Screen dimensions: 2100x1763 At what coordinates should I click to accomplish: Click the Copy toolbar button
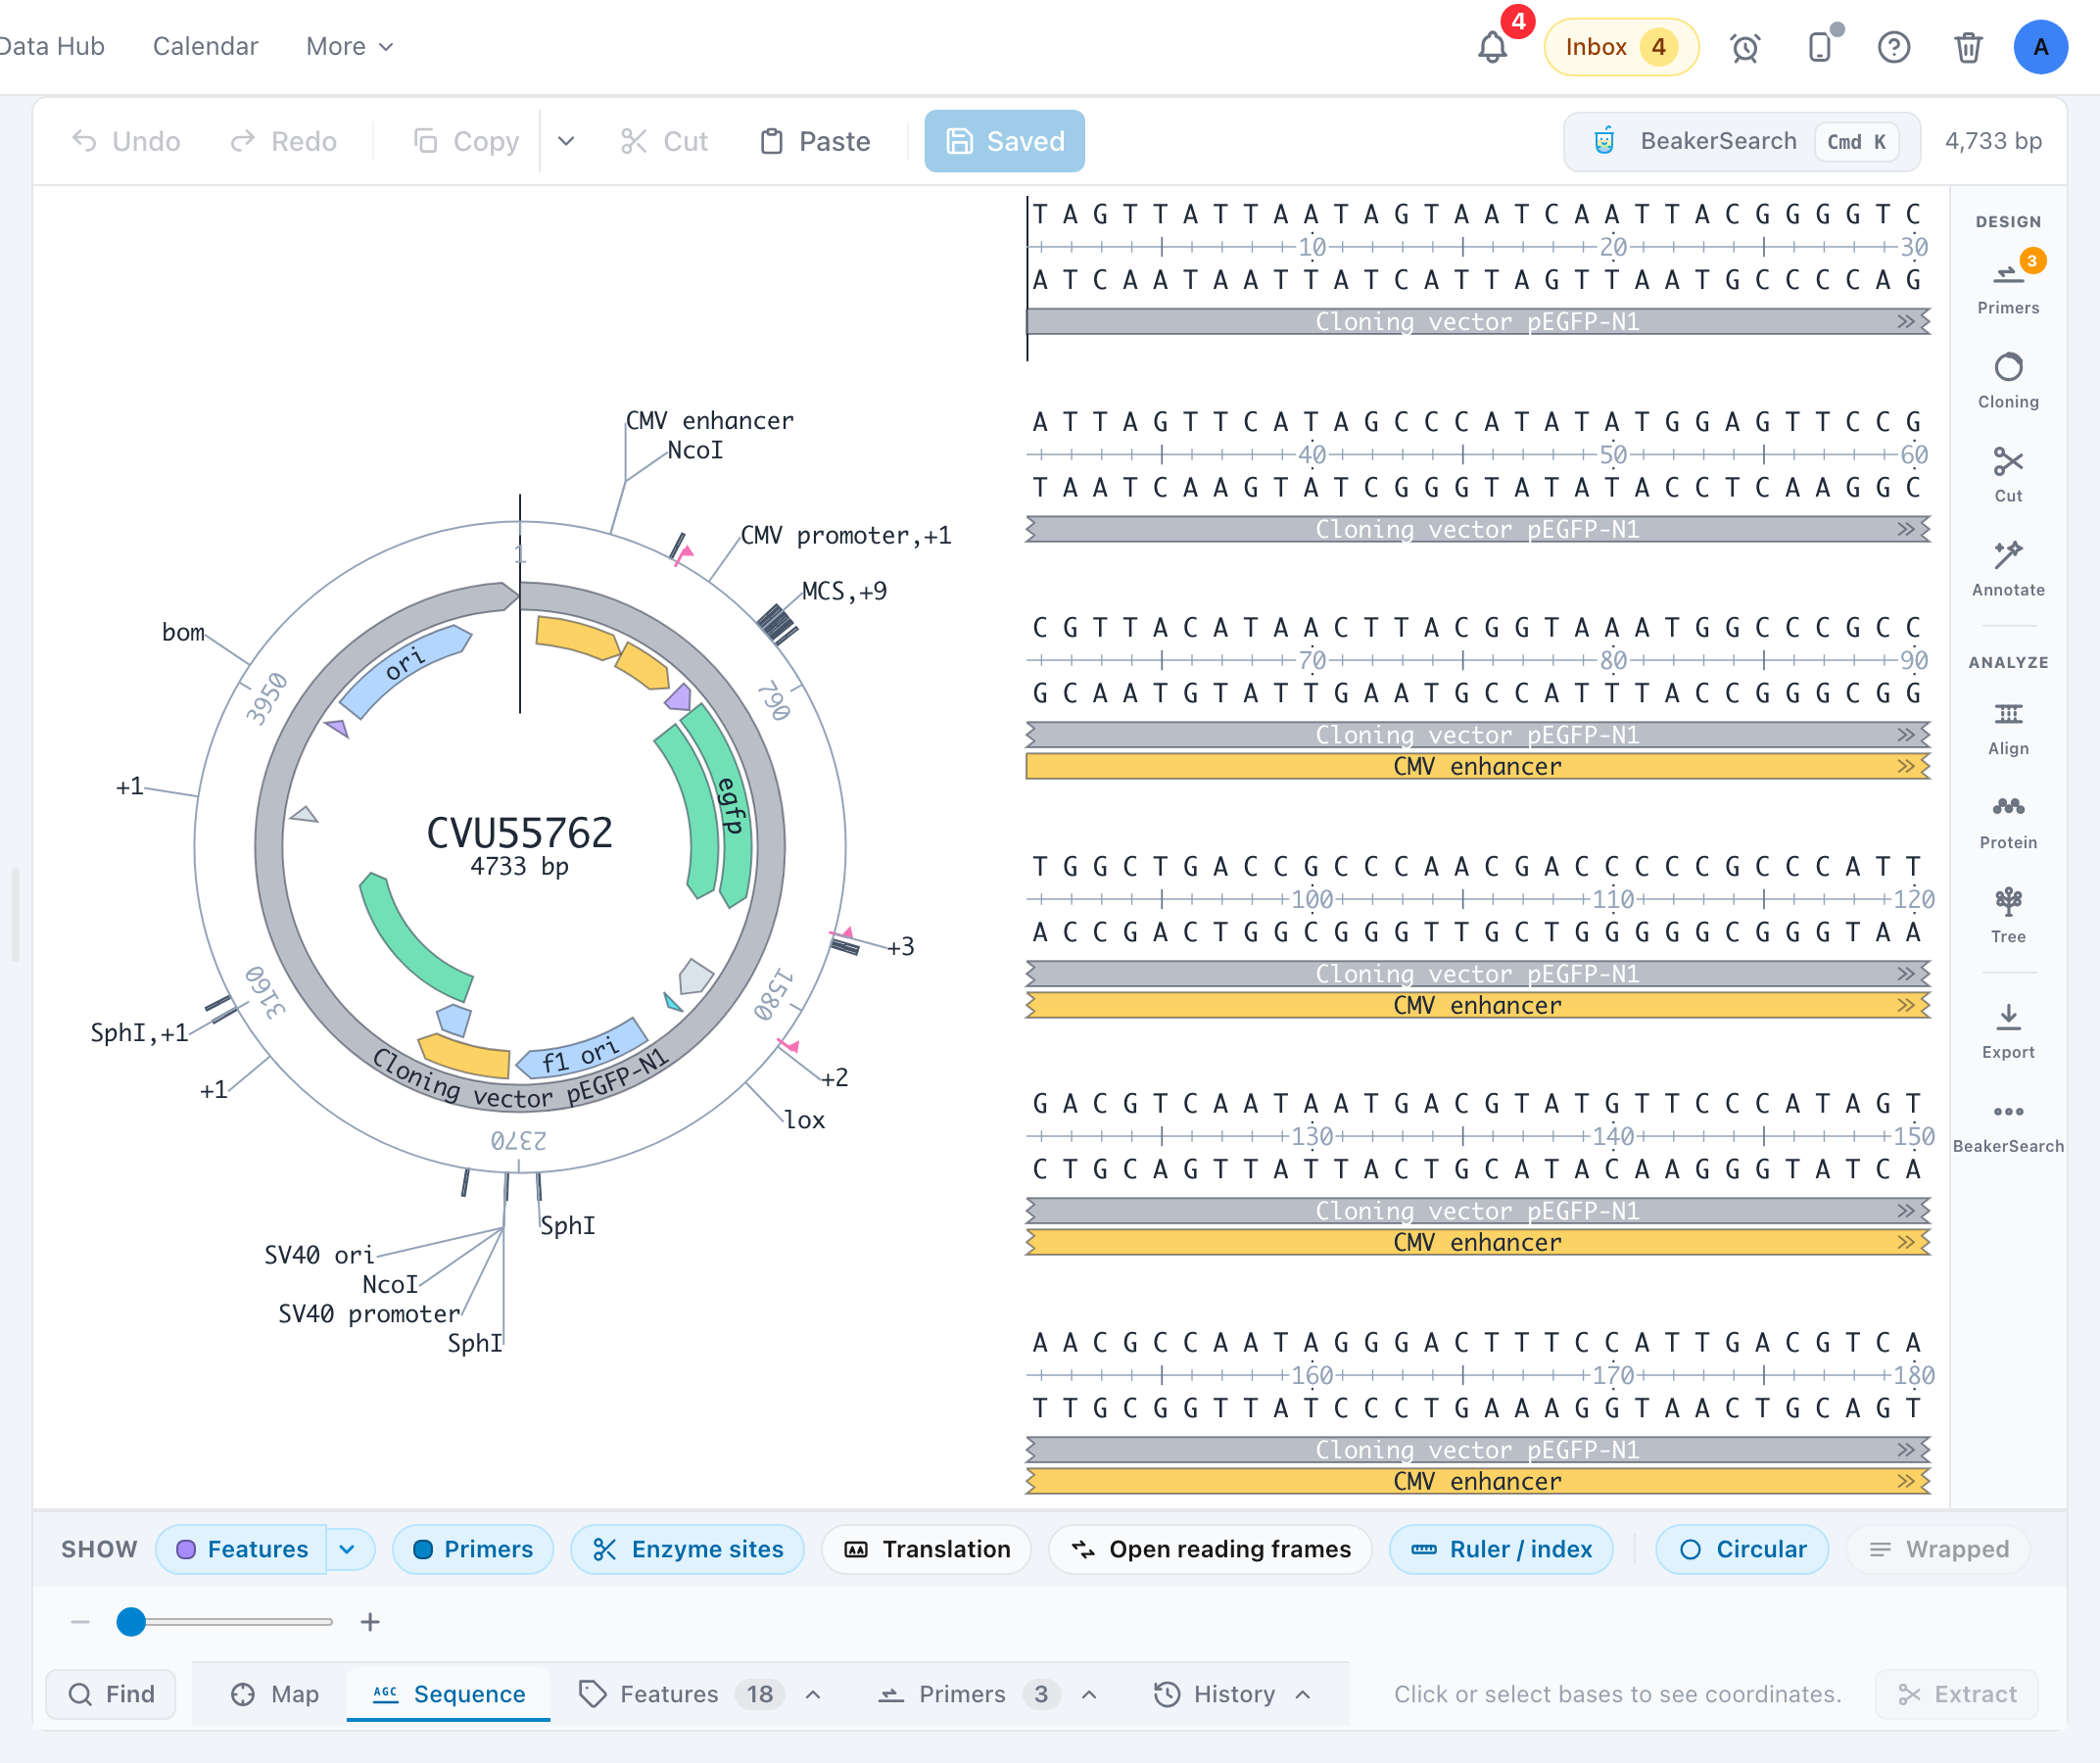click(x=467, y=141)
